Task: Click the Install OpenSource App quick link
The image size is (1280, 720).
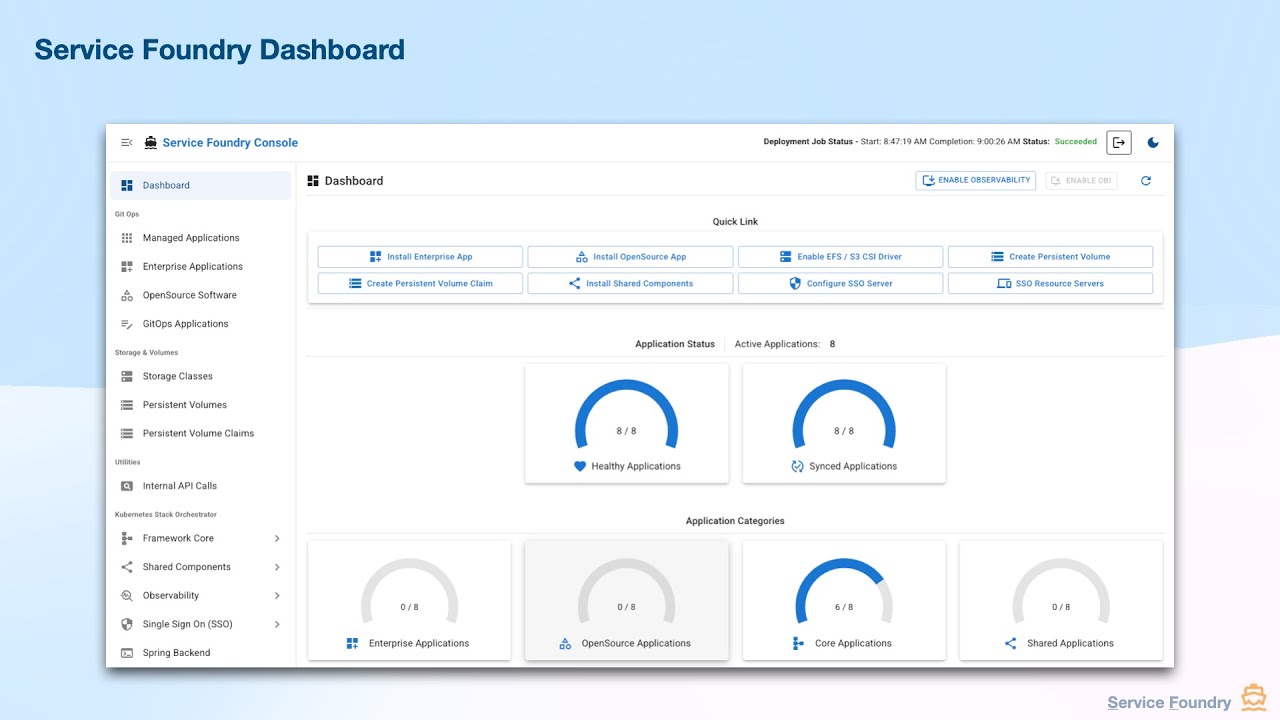Action: tap(630, 257)
